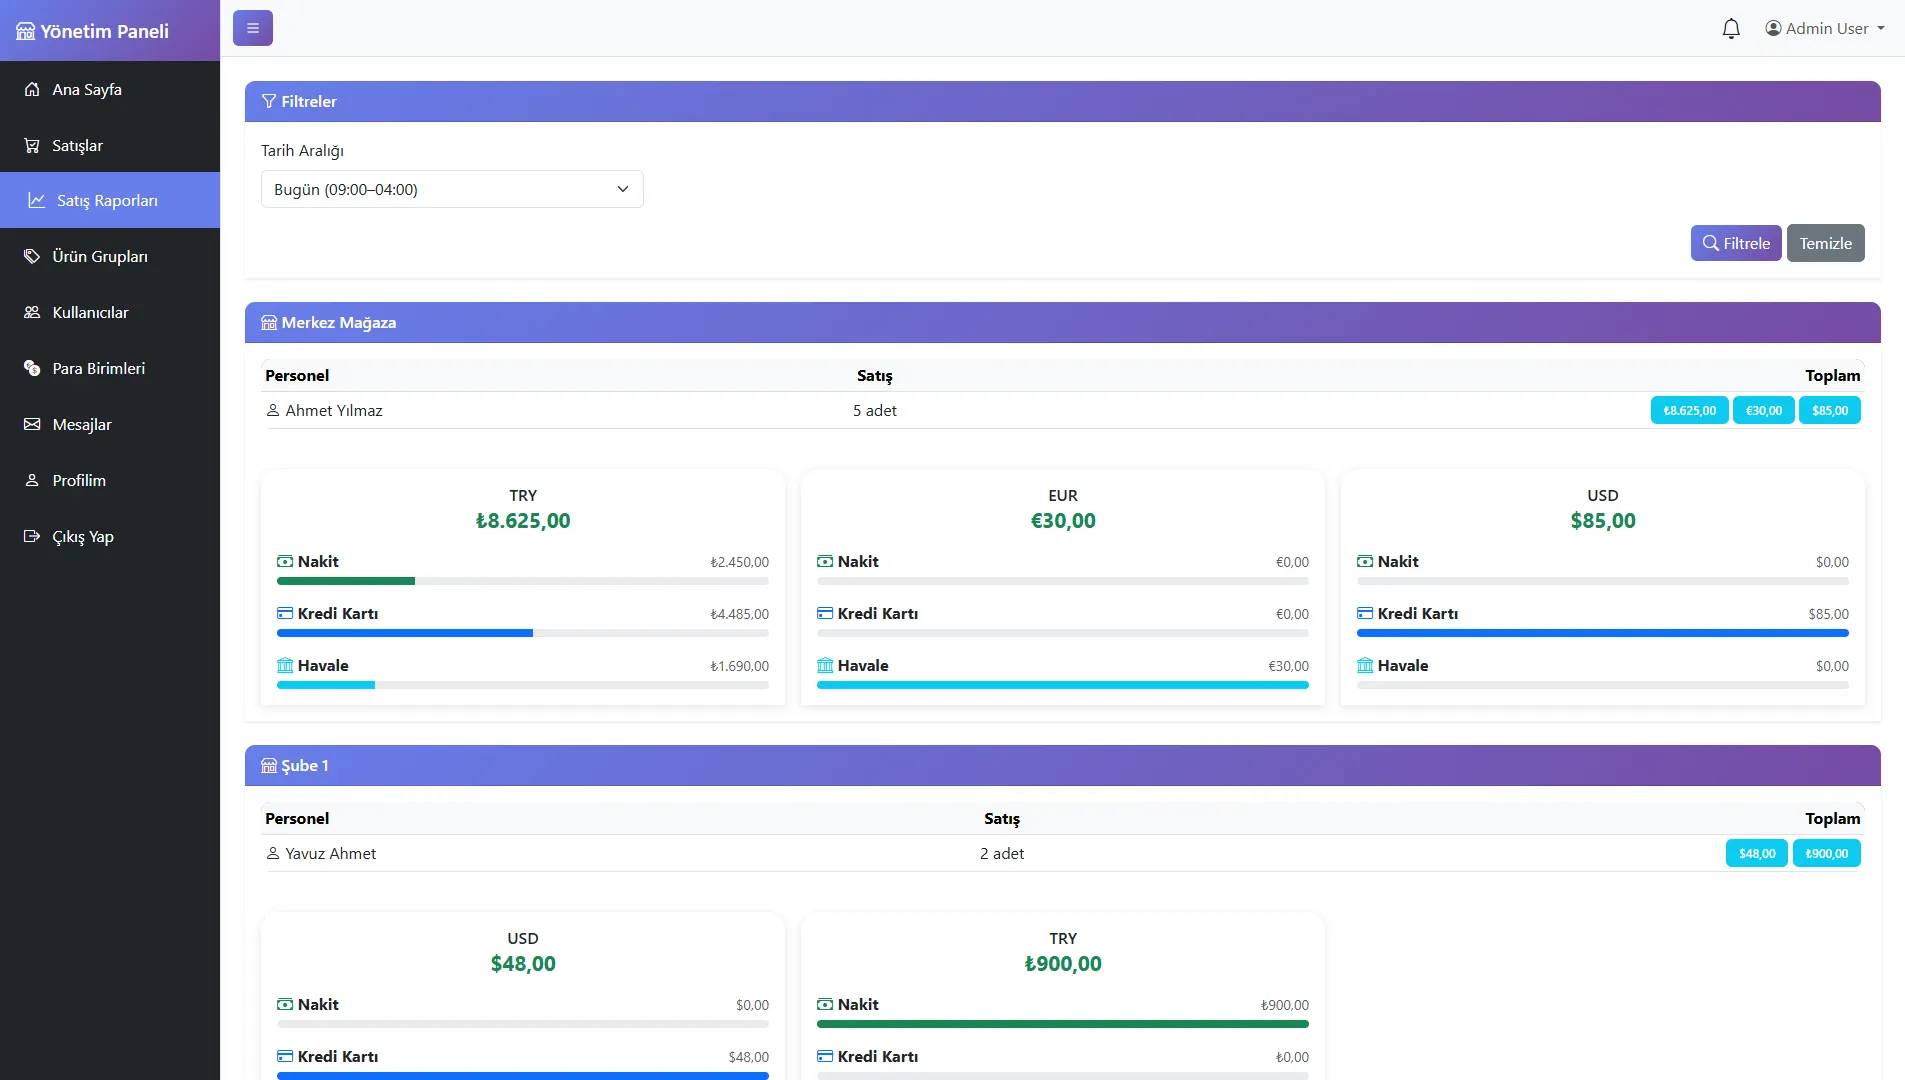The width and height of the screenshot is (1905, 1080).
Task: Click cash icon in Şube 1 TRY Nakit row
Action: tap(825, 1005)
